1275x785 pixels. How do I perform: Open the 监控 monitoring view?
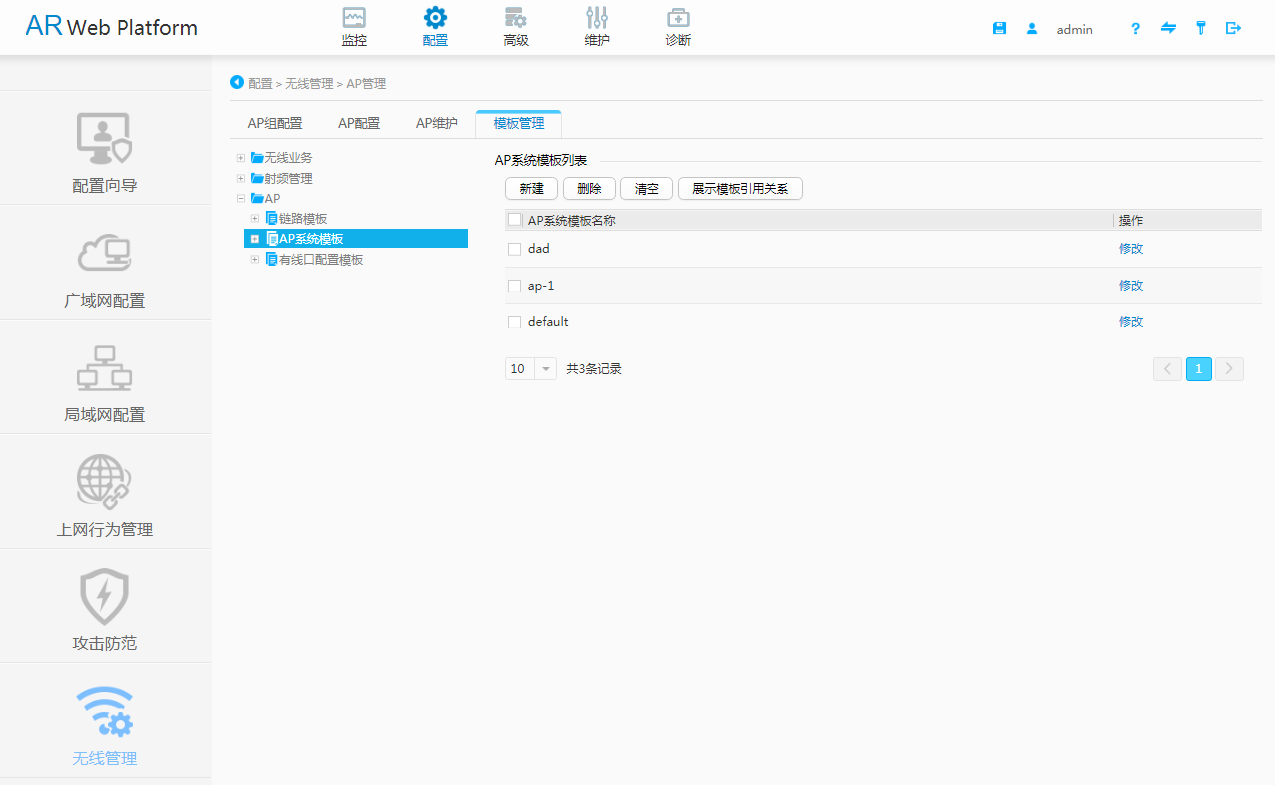pyautogui.click(x=354, y=25)
